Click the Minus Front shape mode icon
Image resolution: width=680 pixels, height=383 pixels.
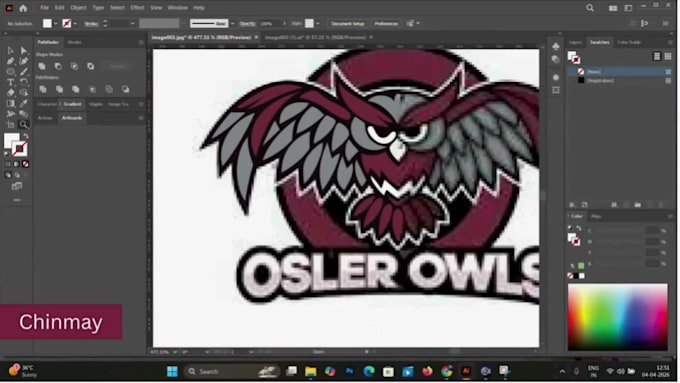point(58,66)
